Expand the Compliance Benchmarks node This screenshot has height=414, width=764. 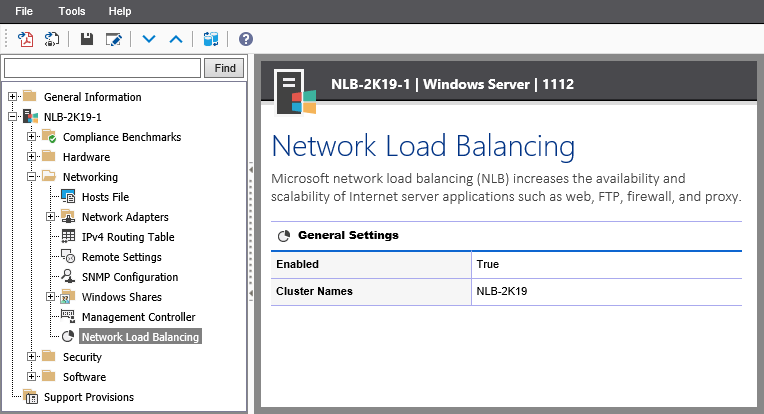pos(32,136)
